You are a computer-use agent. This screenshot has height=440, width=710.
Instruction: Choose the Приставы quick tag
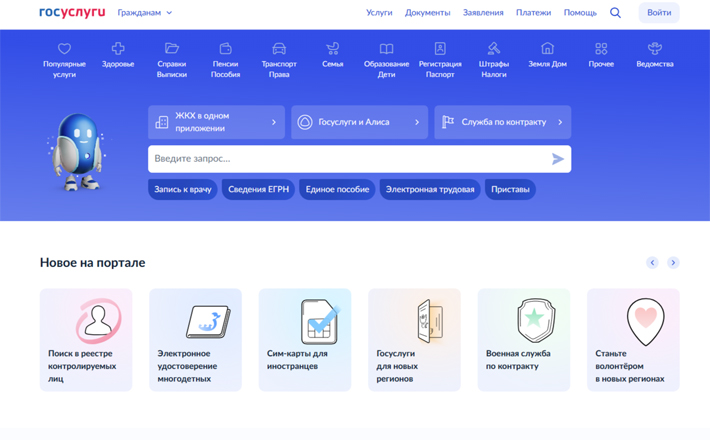point(510,189)
